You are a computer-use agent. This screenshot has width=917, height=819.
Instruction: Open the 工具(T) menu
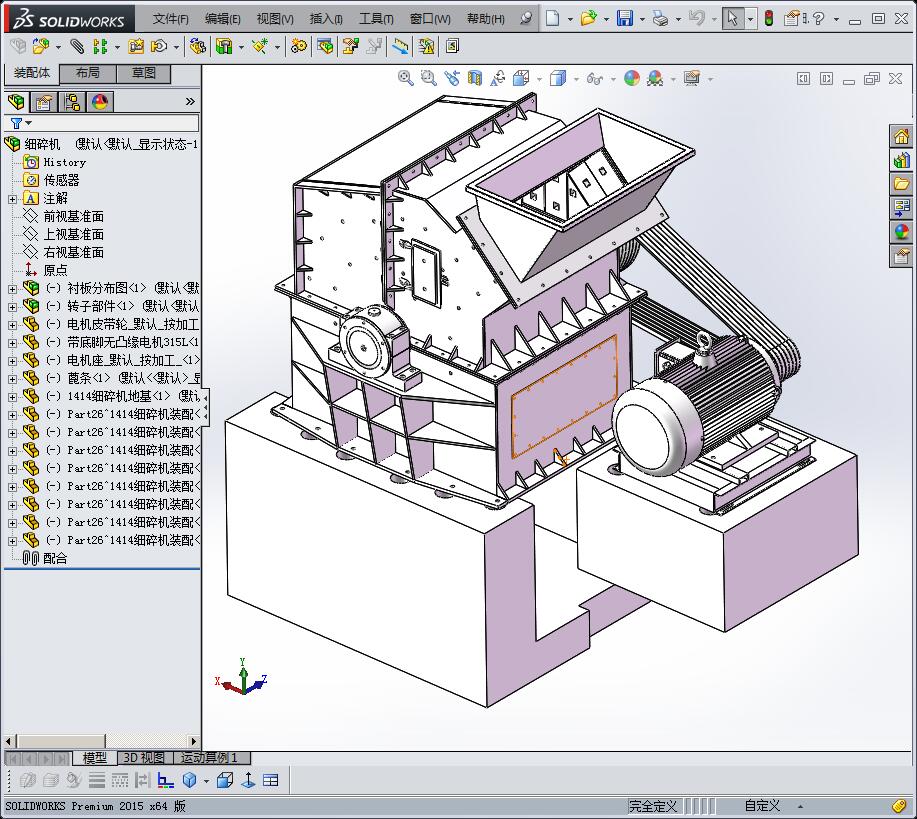tap(376, 19)
